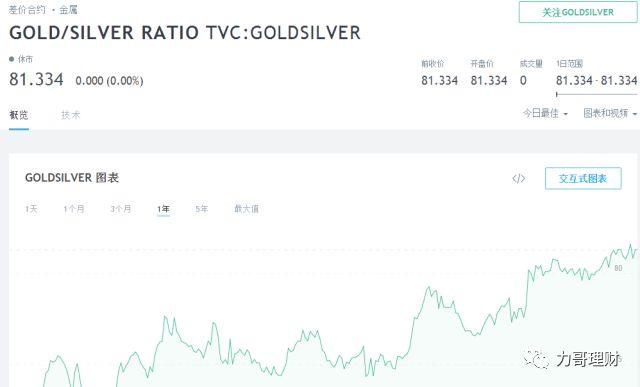Select the 1天 time range
This screenshot has height=387, width=640.
[31, 209]
